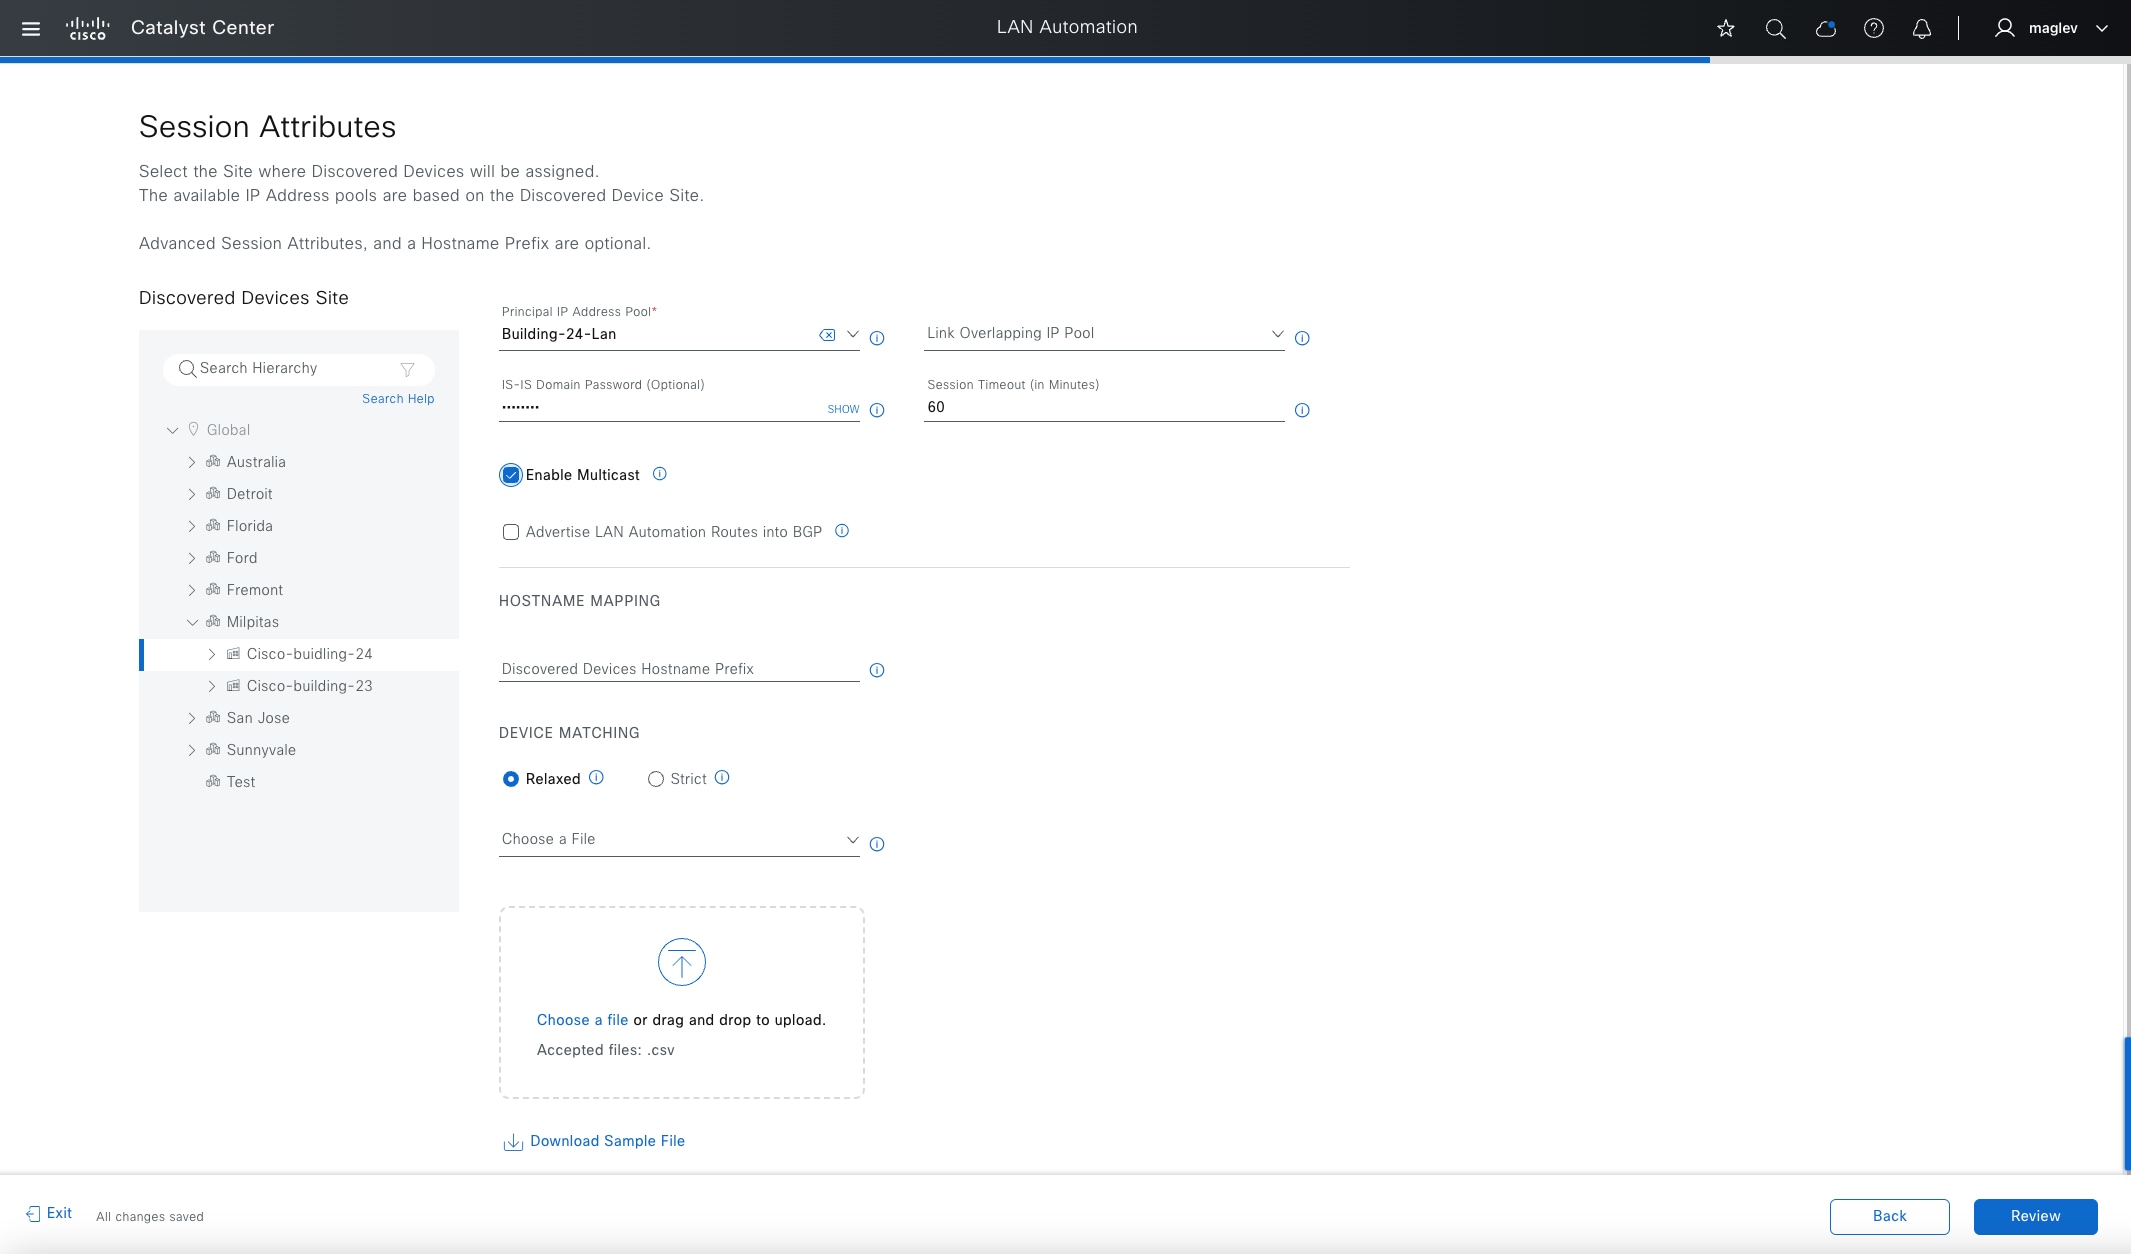This screenshot has height=1254, width=2131.
Task: Open the Choose a File dropdown
Action: pos(679,840)
